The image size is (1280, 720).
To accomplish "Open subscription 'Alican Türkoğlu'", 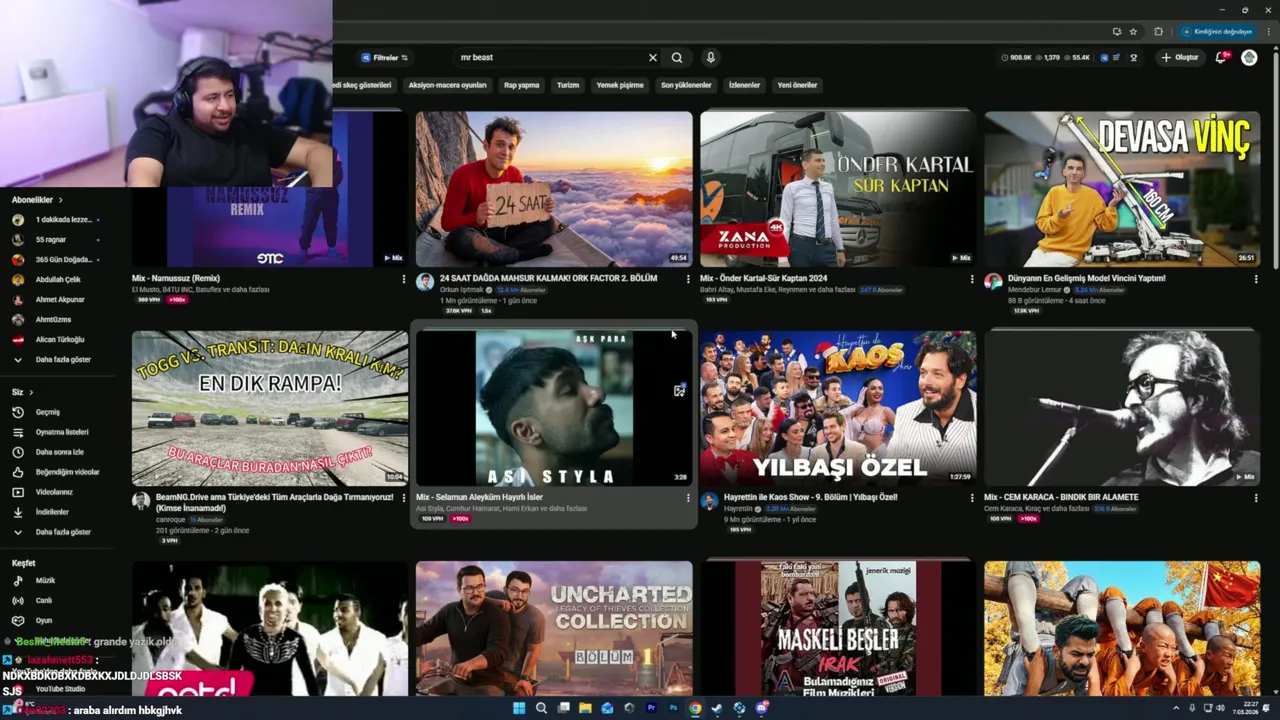I will point(59,340).
